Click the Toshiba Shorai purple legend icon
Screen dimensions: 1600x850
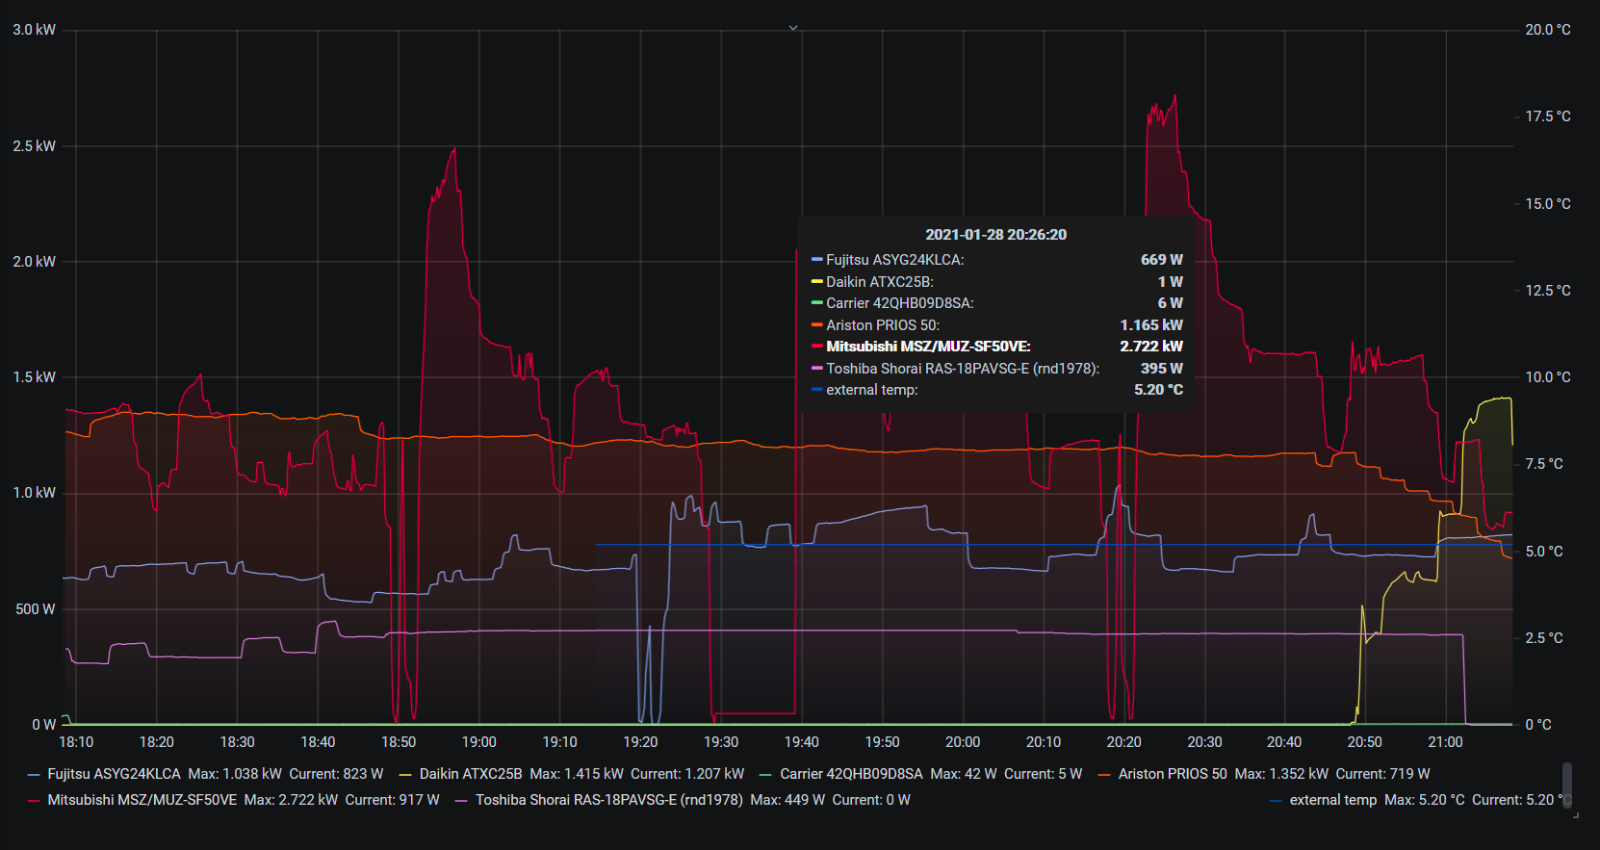(x=461, y=800)
